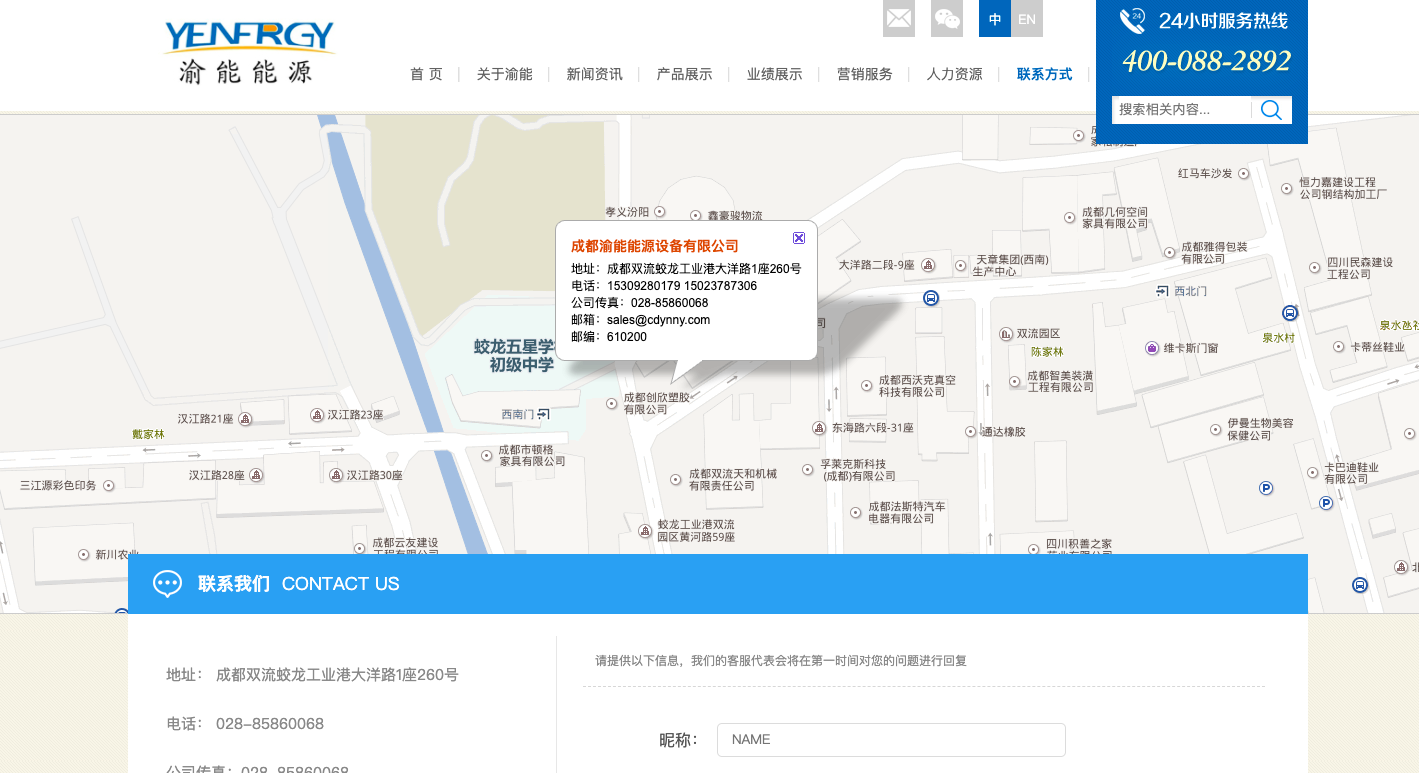1419x773 pixels.
Task: Open the 新闻资讯 menu item
Action: click(595, 74)
